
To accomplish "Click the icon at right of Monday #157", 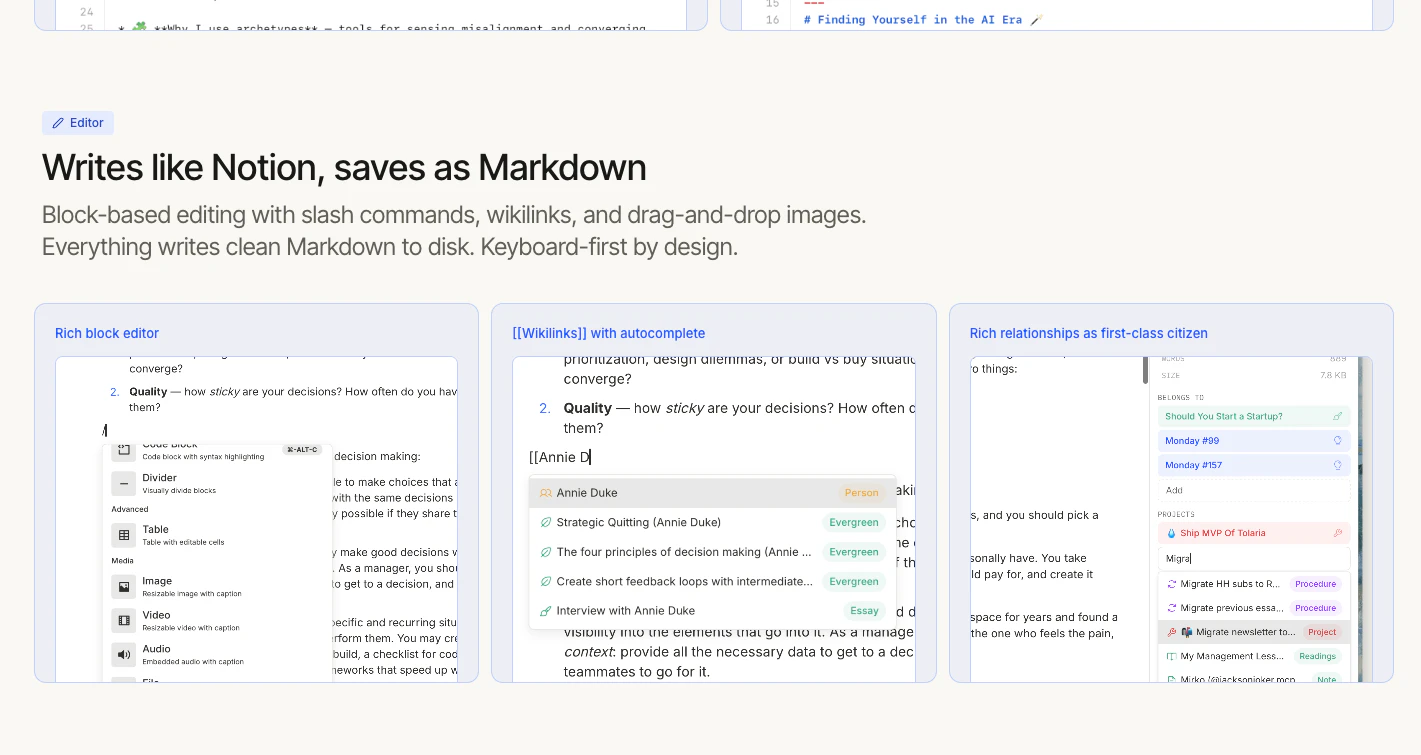I will 1338,465.
